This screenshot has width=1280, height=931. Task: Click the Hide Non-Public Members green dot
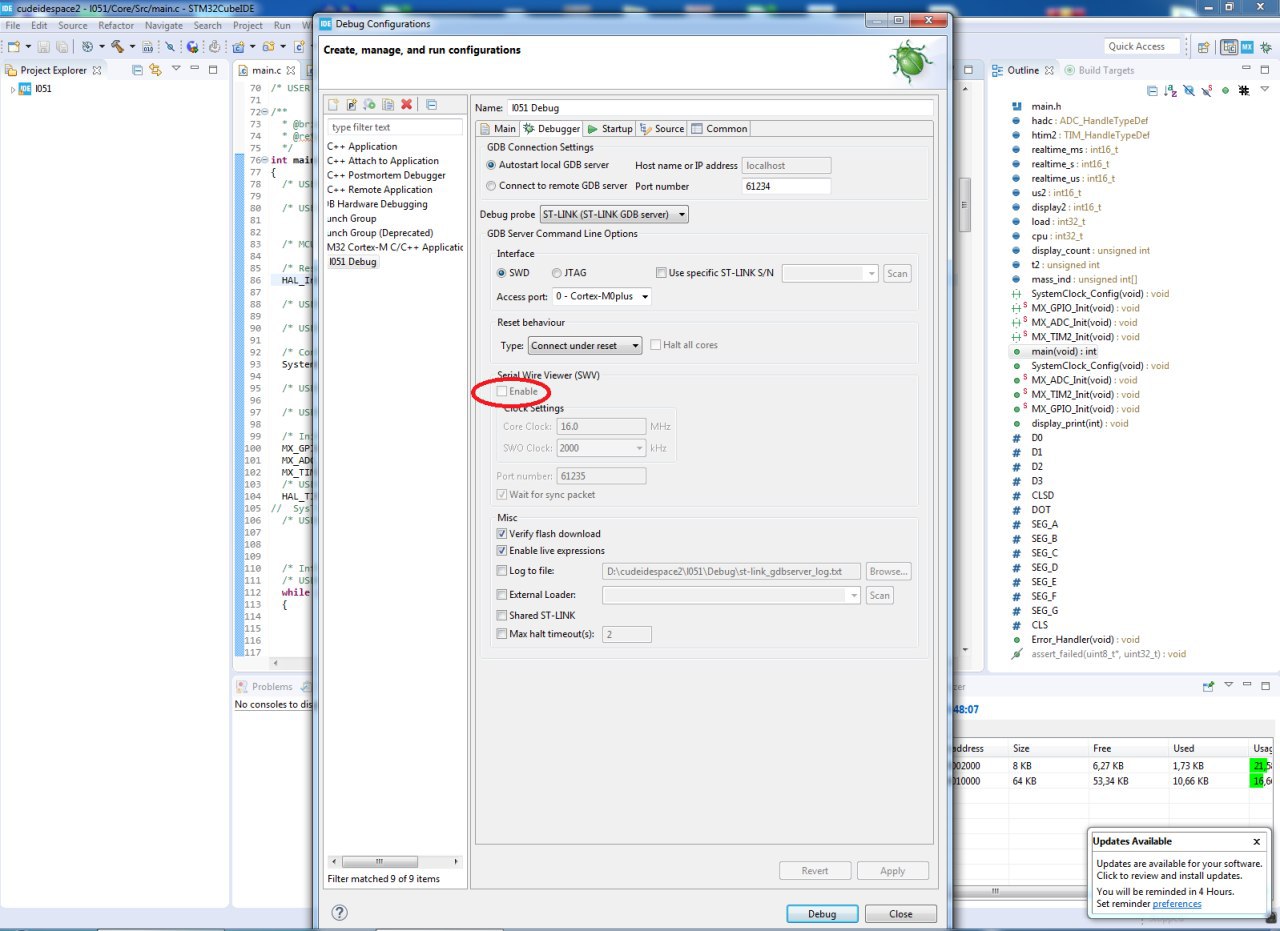point(1225,90)
